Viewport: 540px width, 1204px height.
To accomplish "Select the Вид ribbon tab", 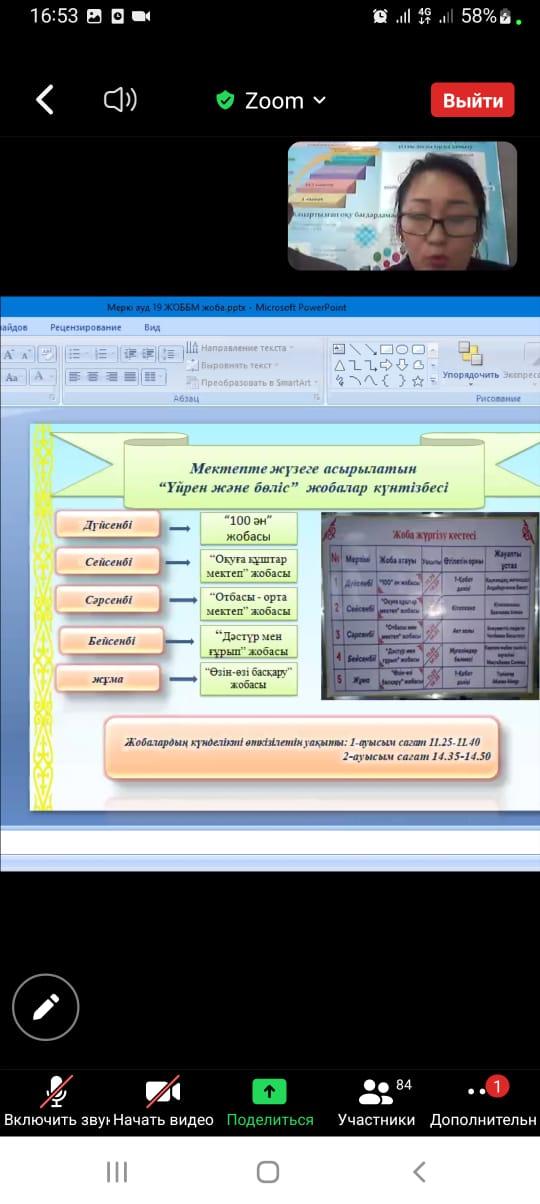I will coord(152,327).
